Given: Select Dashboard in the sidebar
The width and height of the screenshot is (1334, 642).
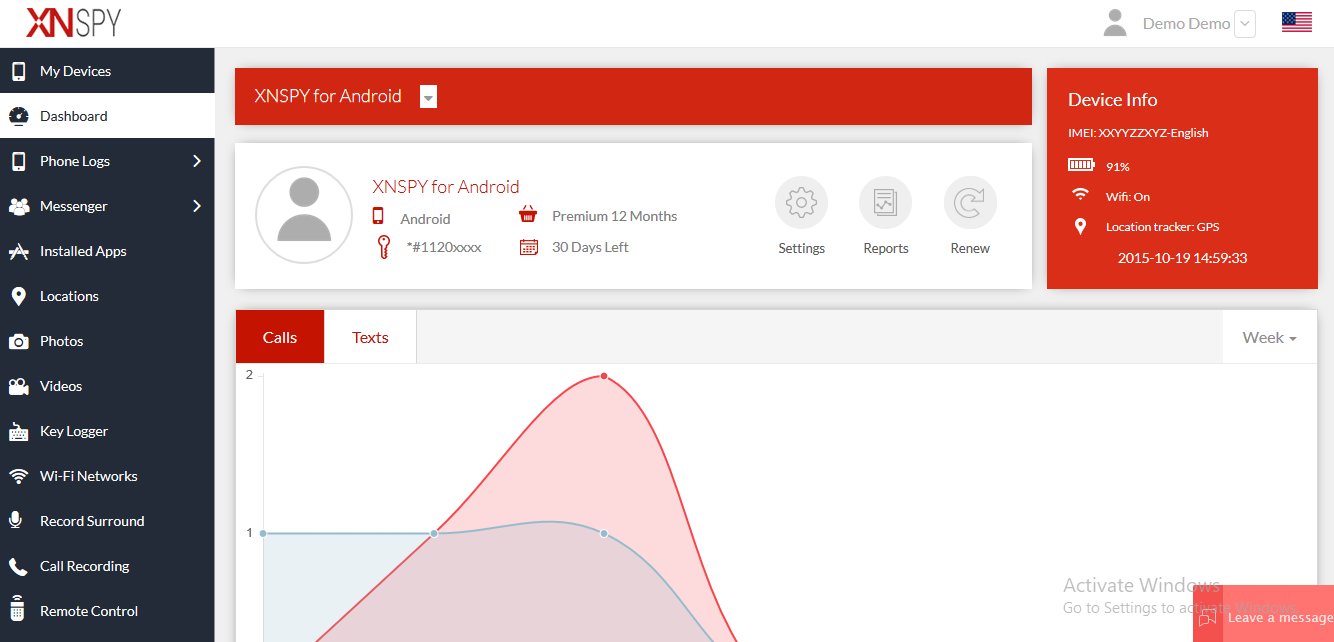Looking at the screenshot, I should pyautogui.click(x=107, y=116).
